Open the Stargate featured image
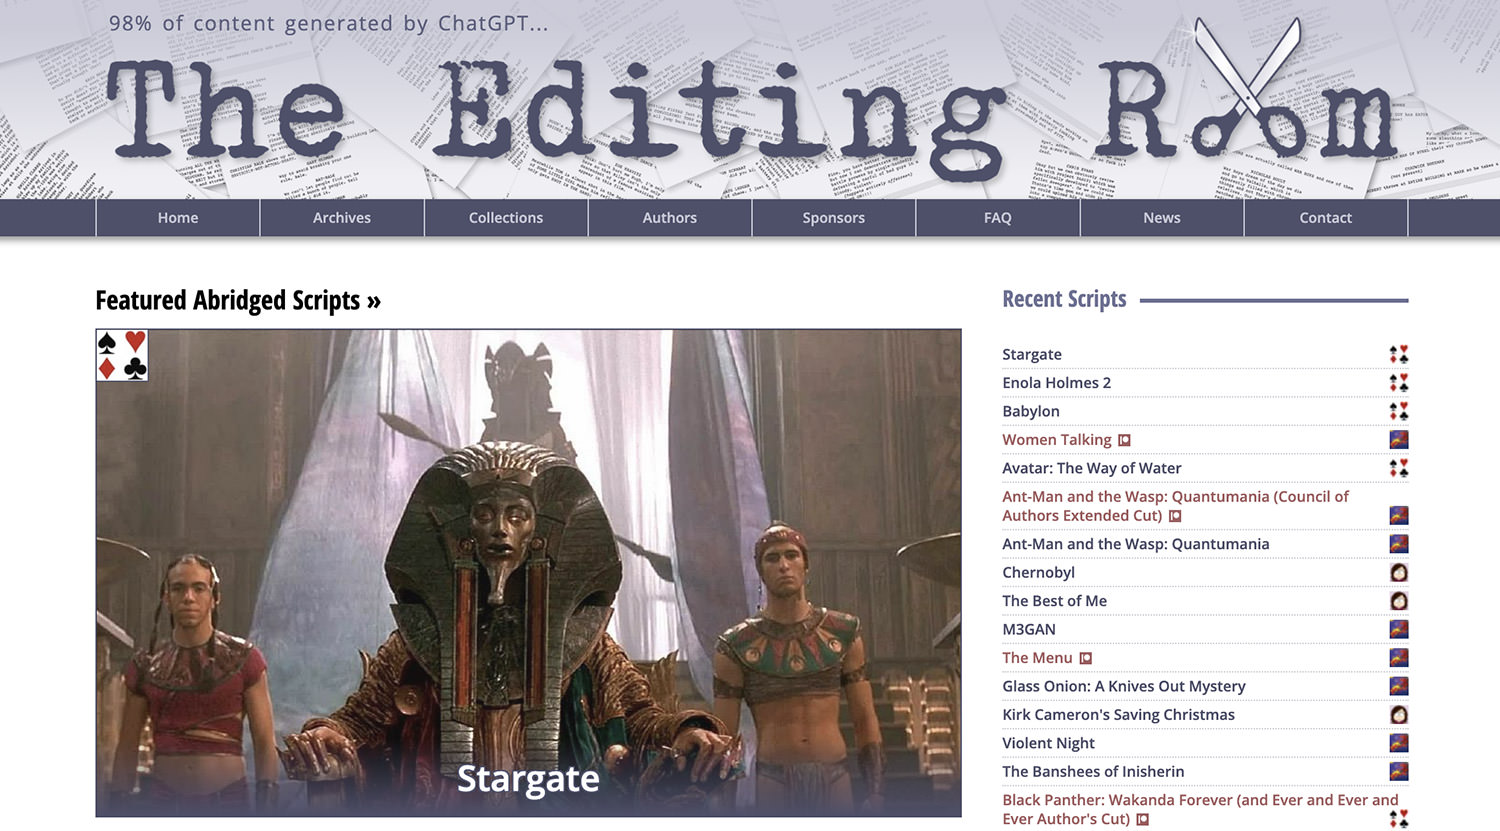The image size is (1500, 831). coord(528,573)
